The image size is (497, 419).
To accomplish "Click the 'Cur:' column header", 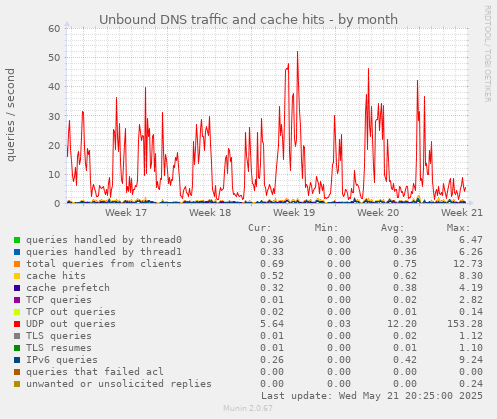I will tap(260, 228).
